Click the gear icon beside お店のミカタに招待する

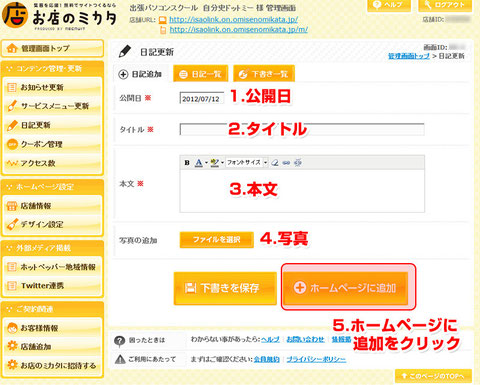(x=12, y=365)
